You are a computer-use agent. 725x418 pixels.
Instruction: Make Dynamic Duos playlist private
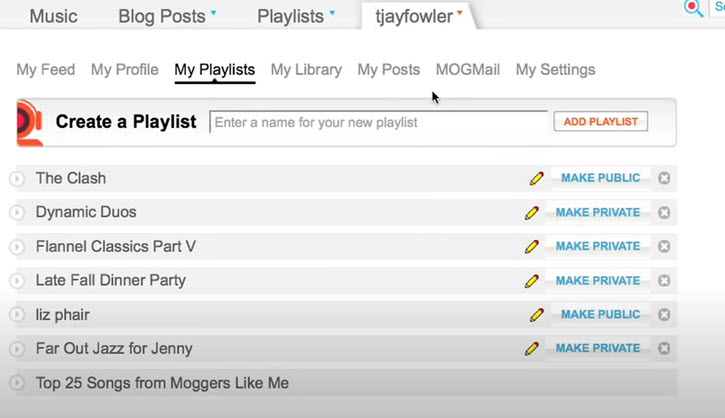pos(598,212)
